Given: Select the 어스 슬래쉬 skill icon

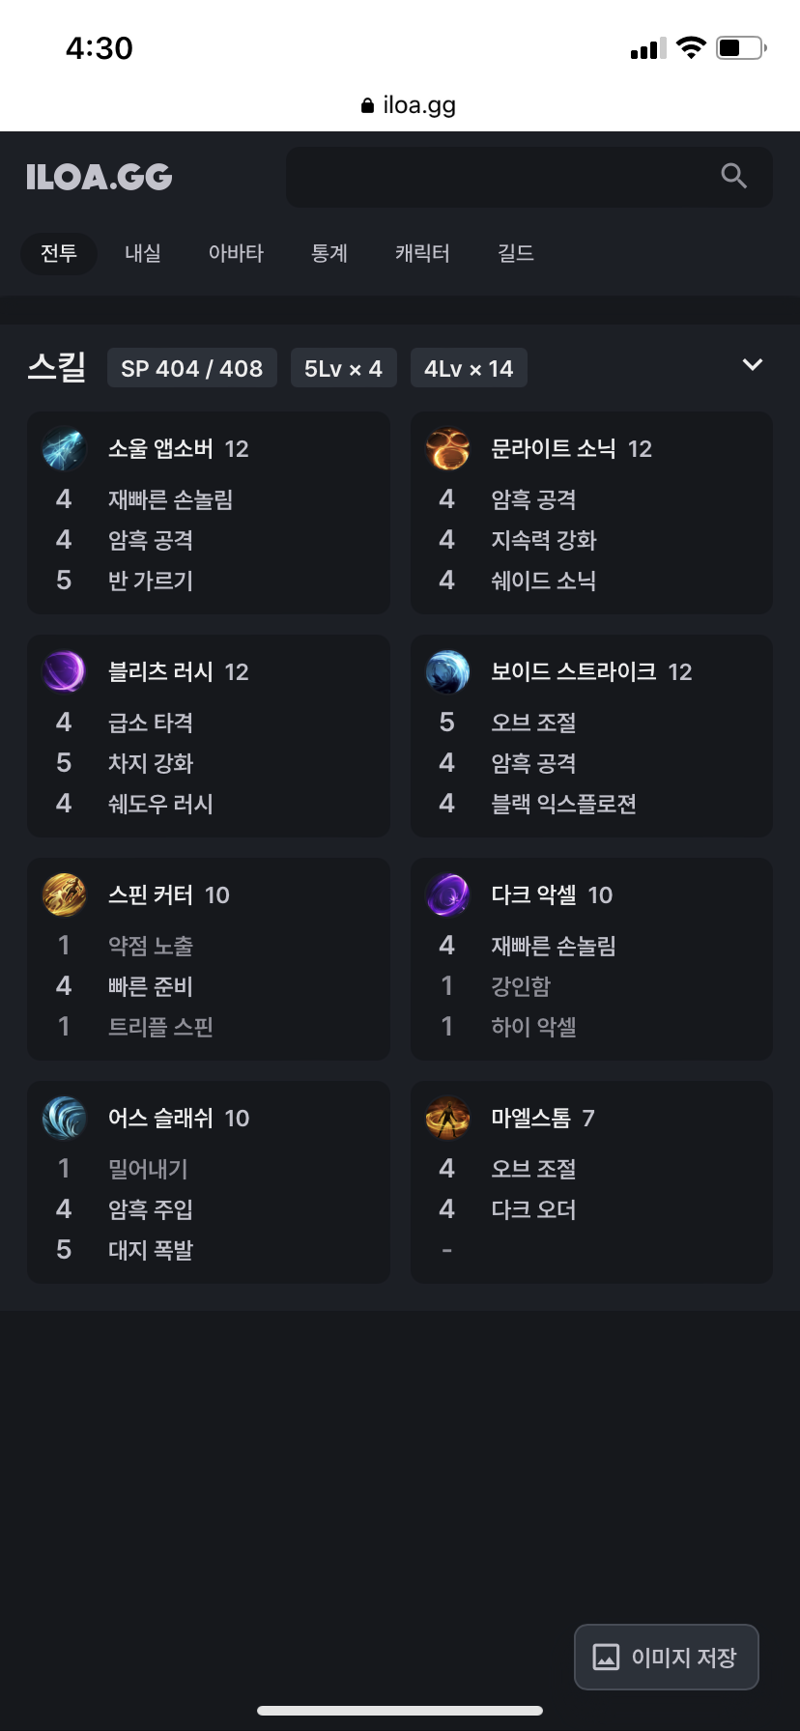Looking at the screenshot, I should (x=64, y=1118).
